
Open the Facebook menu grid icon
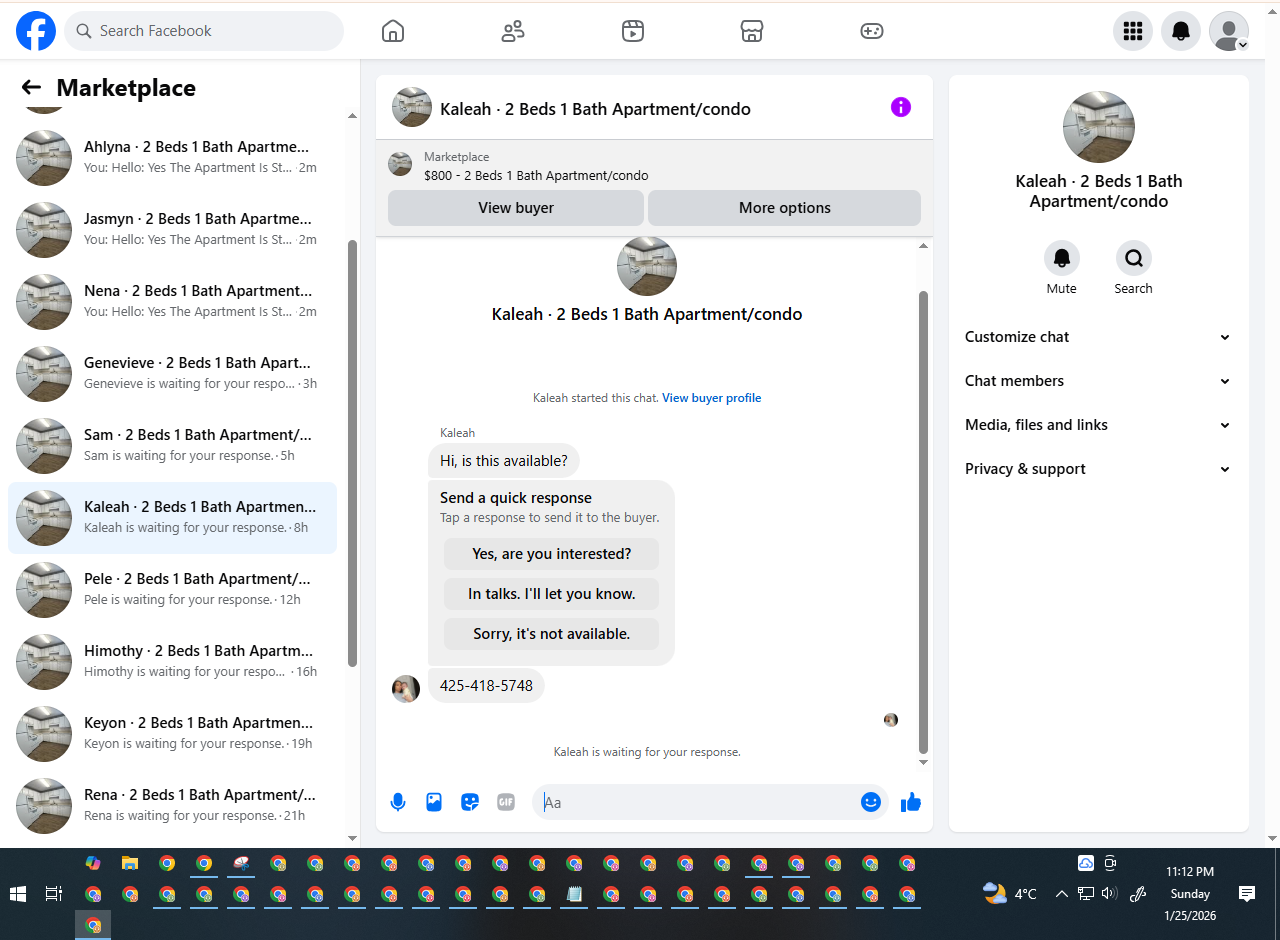click(1133, 31)
